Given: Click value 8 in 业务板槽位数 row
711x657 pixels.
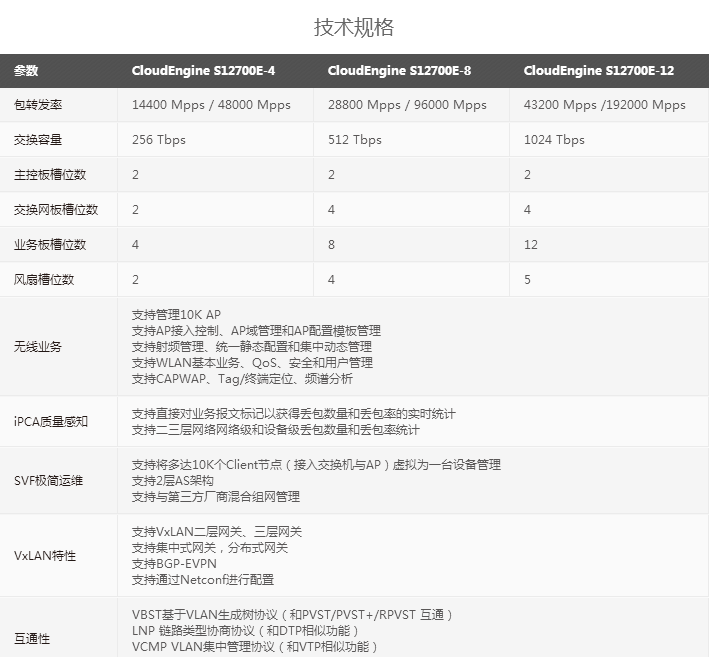Looking at the screenshot, I should (331, 244).
